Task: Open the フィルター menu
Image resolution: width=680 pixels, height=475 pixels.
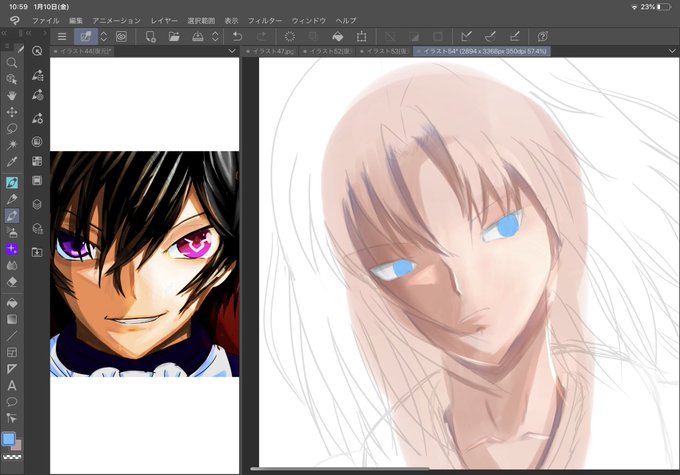Action: [x=265, y=21]
